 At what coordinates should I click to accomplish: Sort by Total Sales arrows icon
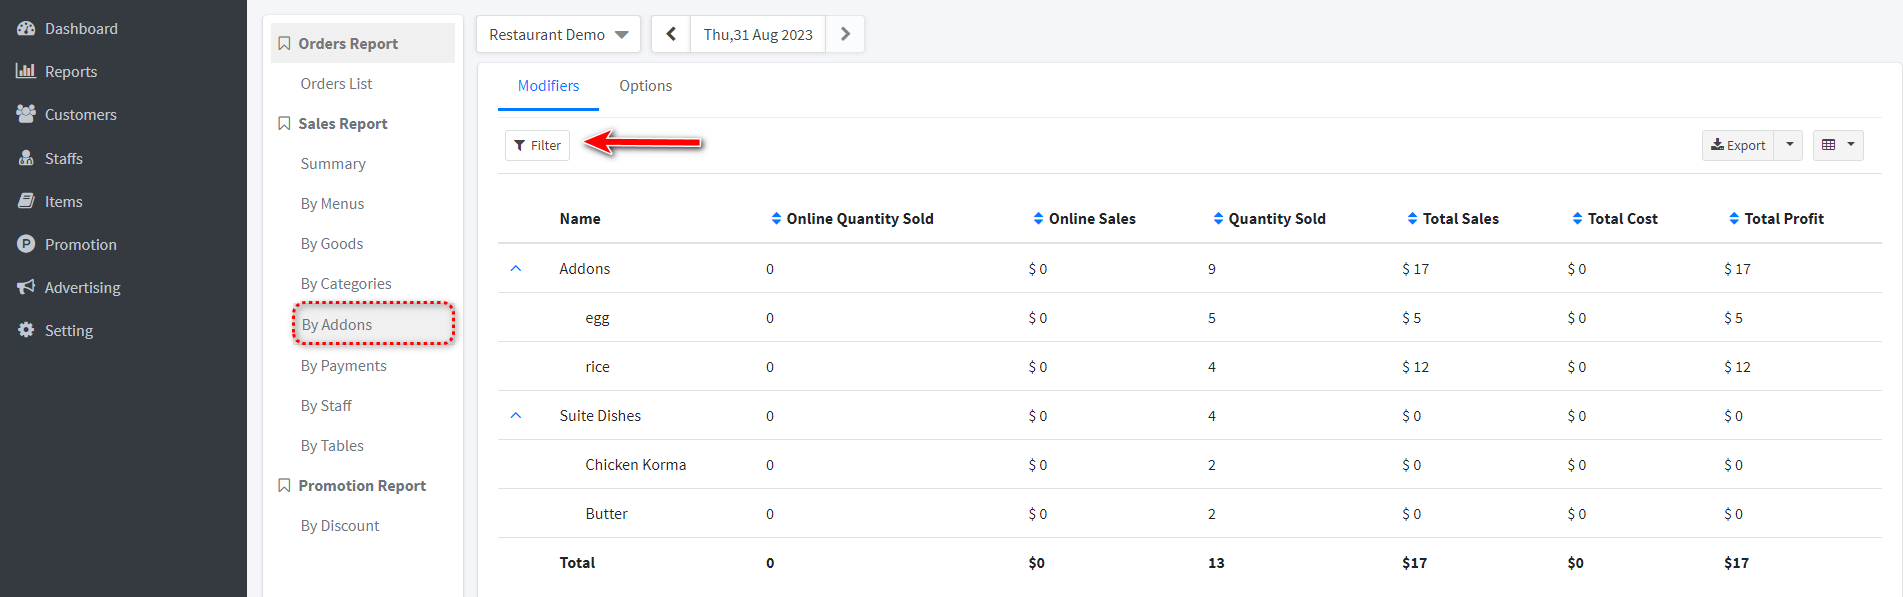[x=1412, y=218]
